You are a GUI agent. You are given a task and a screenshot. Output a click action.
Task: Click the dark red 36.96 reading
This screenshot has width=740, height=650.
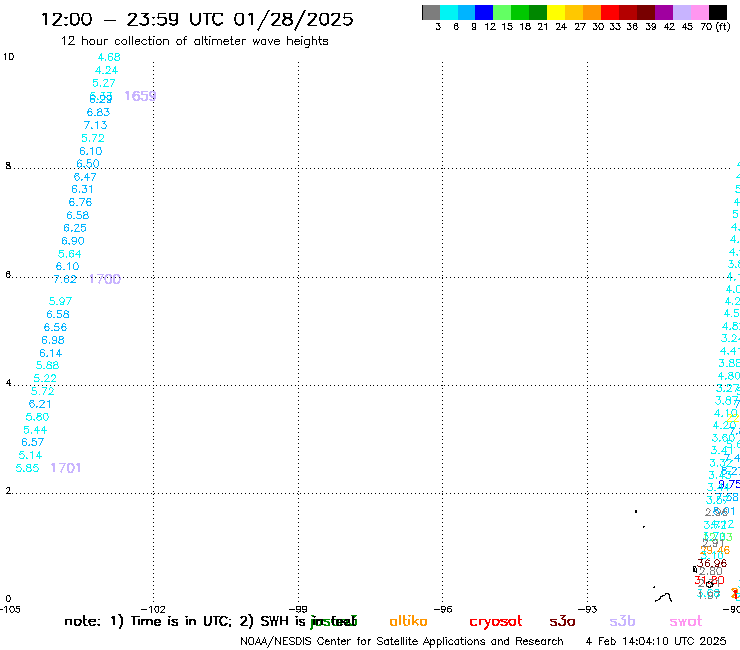click(x=712, y=563)
